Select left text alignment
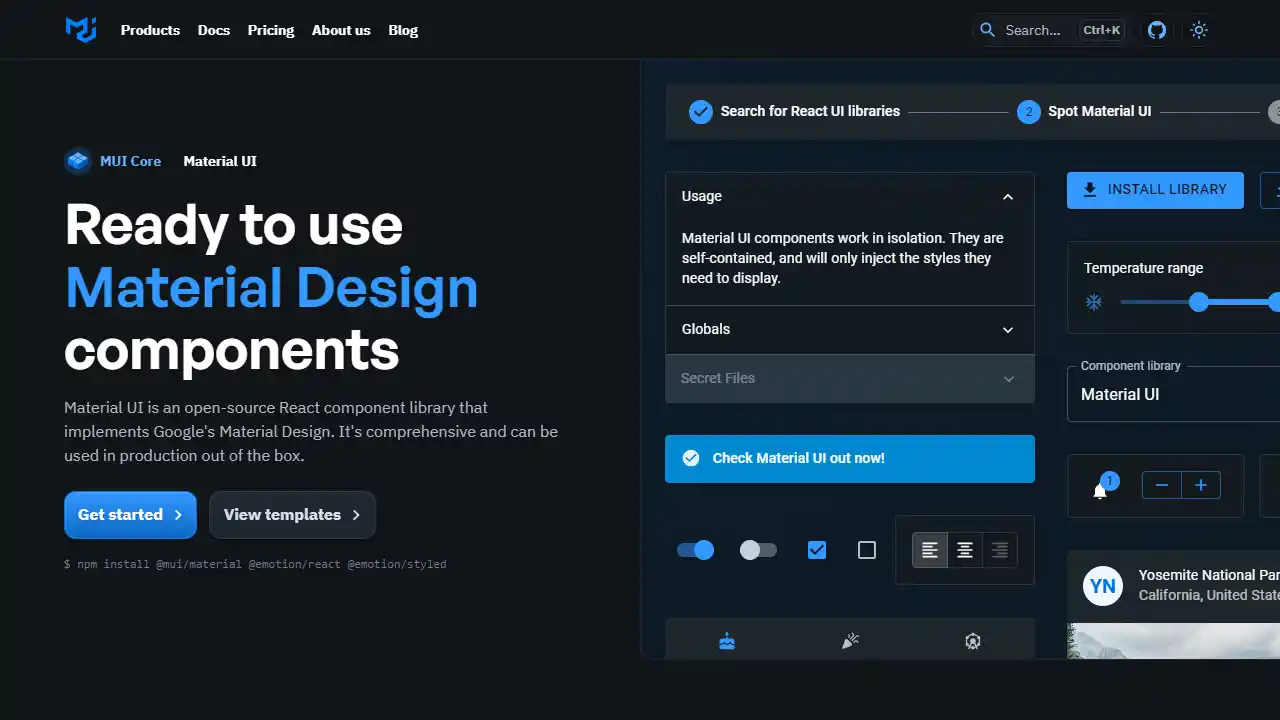 pyautogui.click(x=930, y=550)
